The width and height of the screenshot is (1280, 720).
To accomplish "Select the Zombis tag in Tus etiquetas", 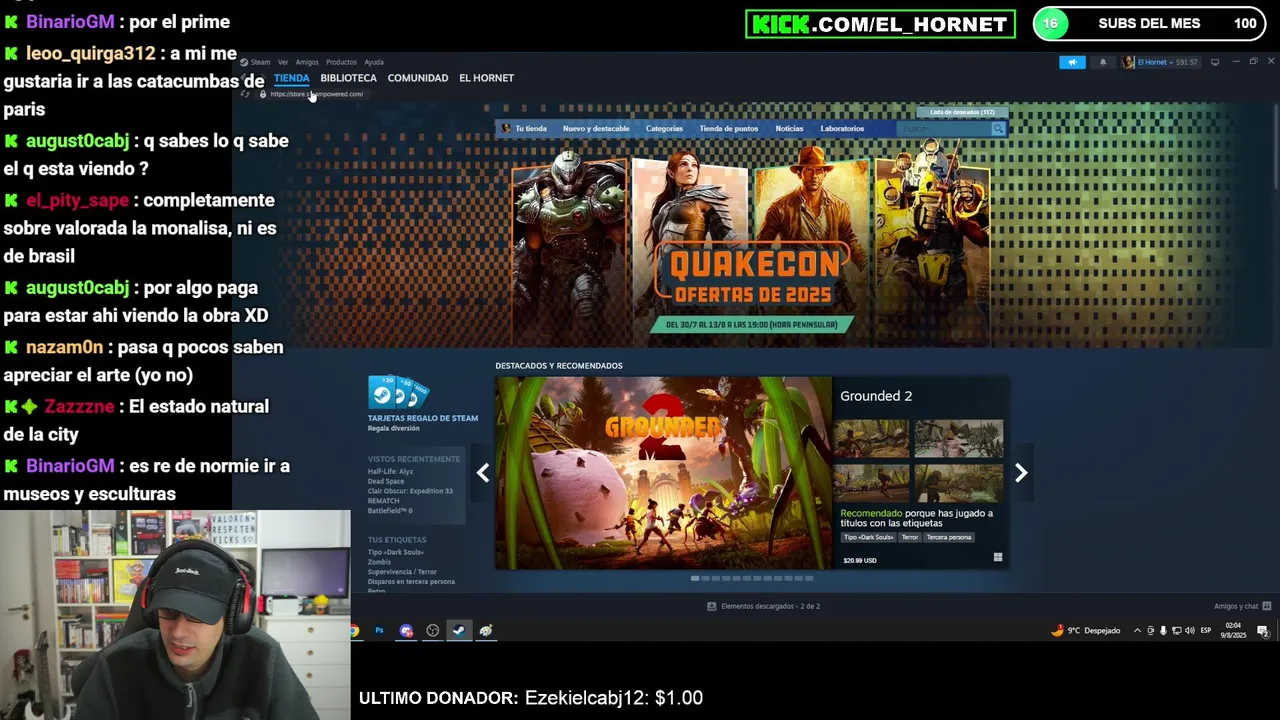I will (379, 562).
